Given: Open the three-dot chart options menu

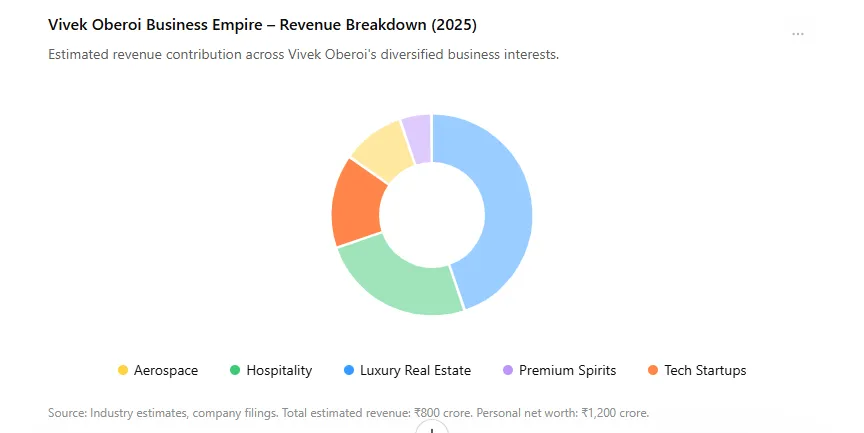Looking at the screenshot, I should 797,34.
